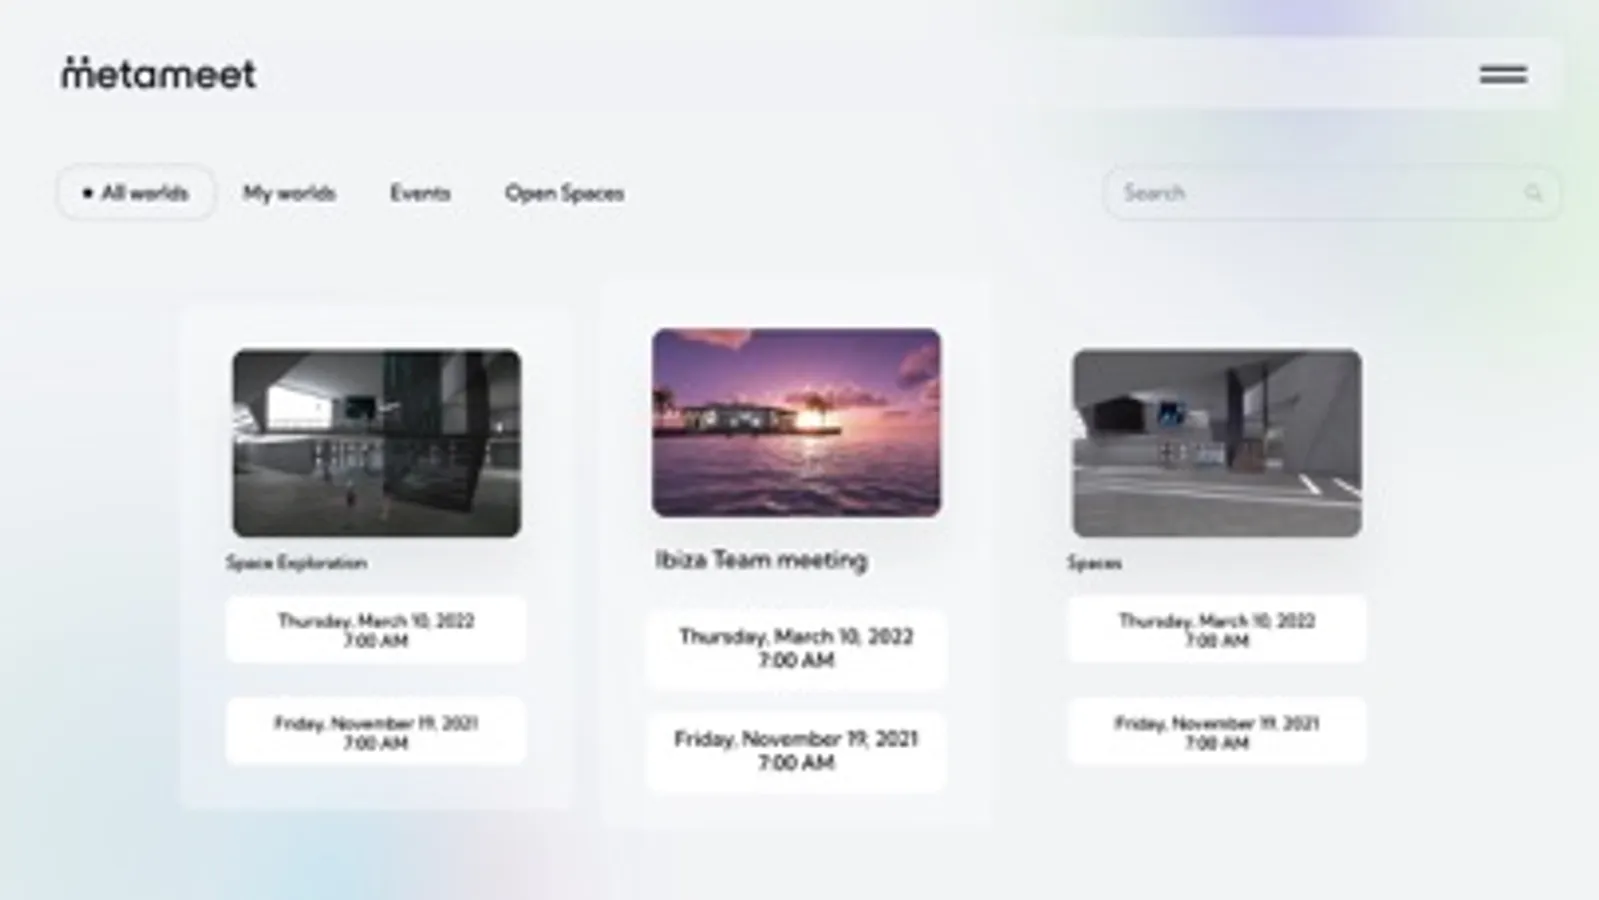This screenshot has height=900, width=1599.
Task: Click the search magnifier icon
Action: coord(1533,193)
